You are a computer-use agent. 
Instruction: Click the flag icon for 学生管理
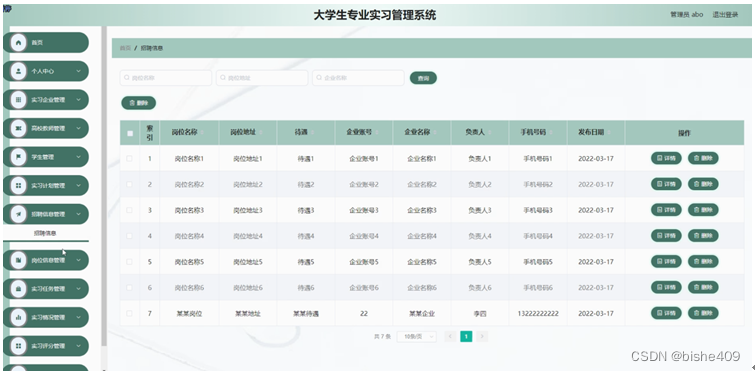click(x=18, y=157)
